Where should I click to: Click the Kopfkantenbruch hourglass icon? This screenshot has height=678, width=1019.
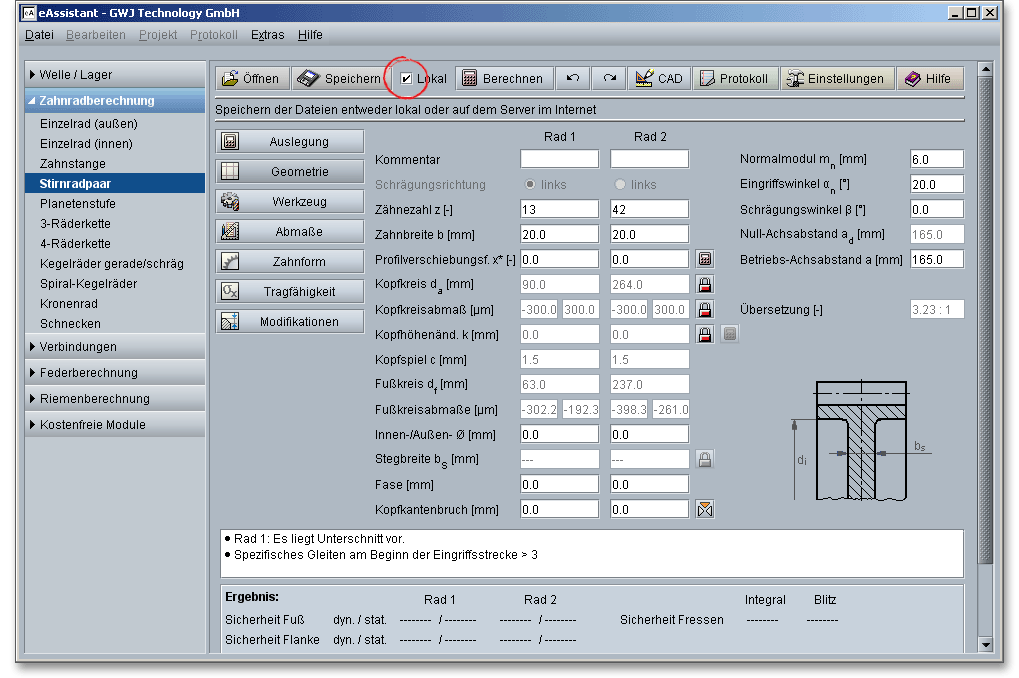point(705,509)
